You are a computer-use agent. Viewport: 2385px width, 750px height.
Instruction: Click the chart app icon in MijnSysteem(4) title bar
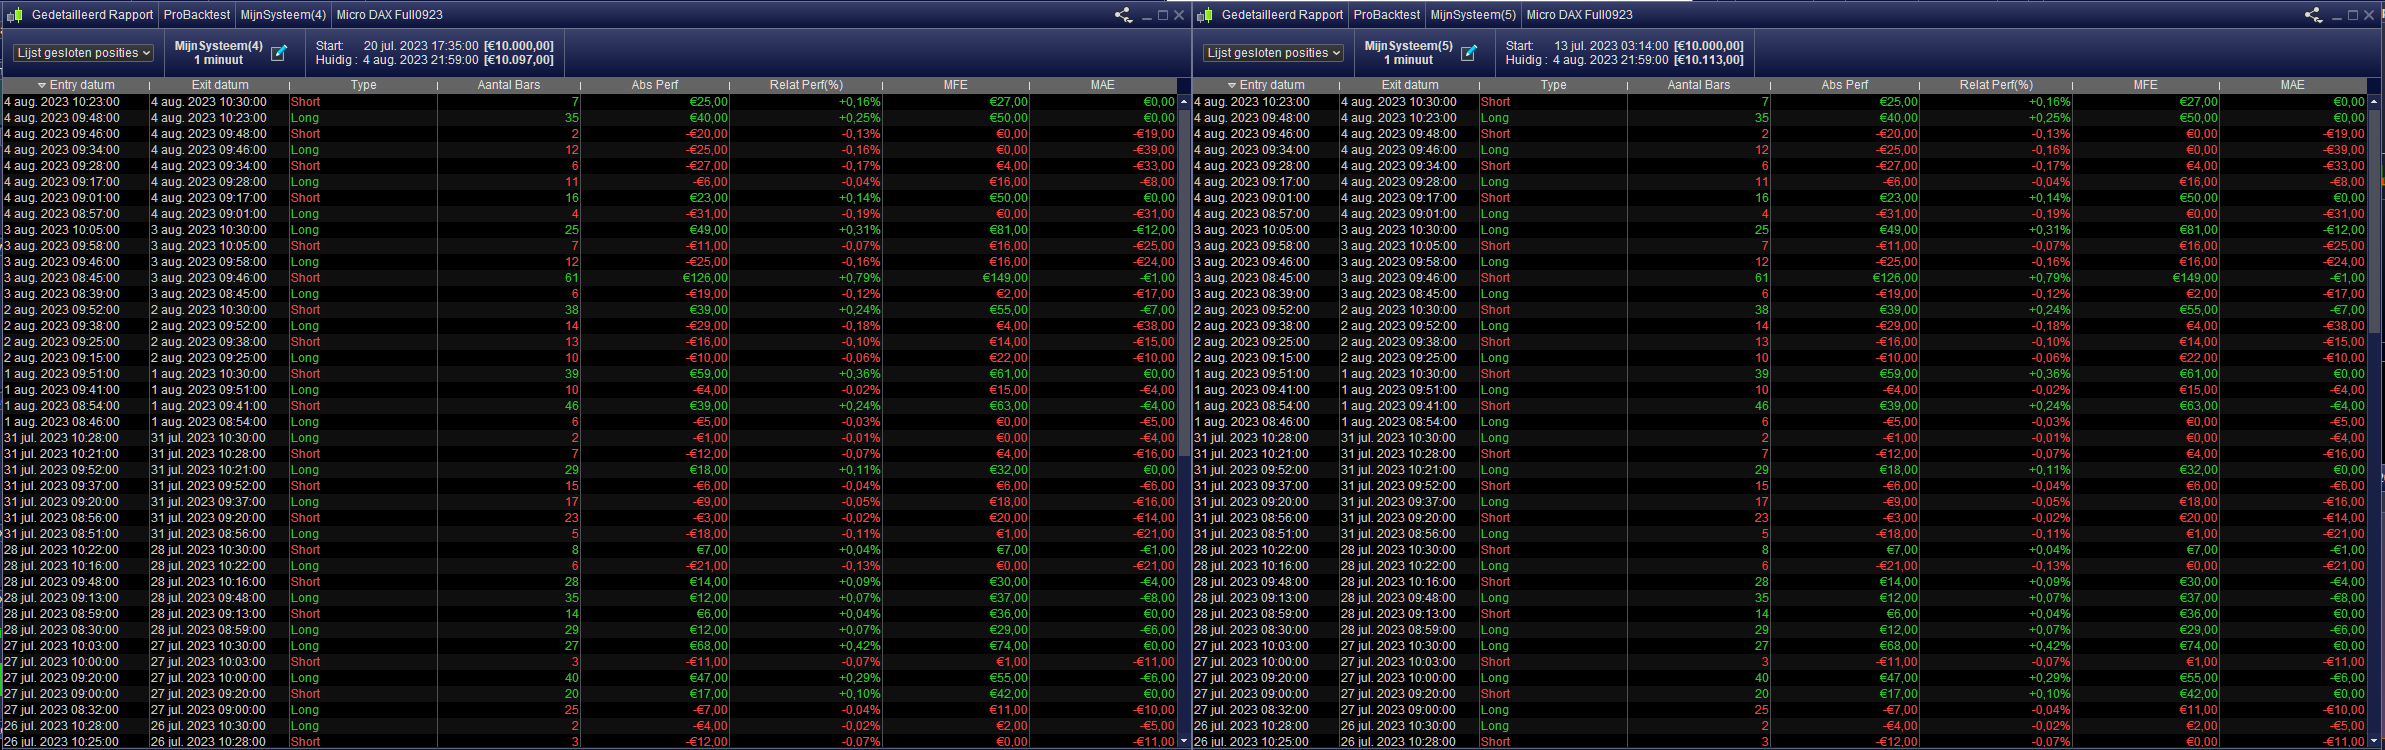coord(15,15)
